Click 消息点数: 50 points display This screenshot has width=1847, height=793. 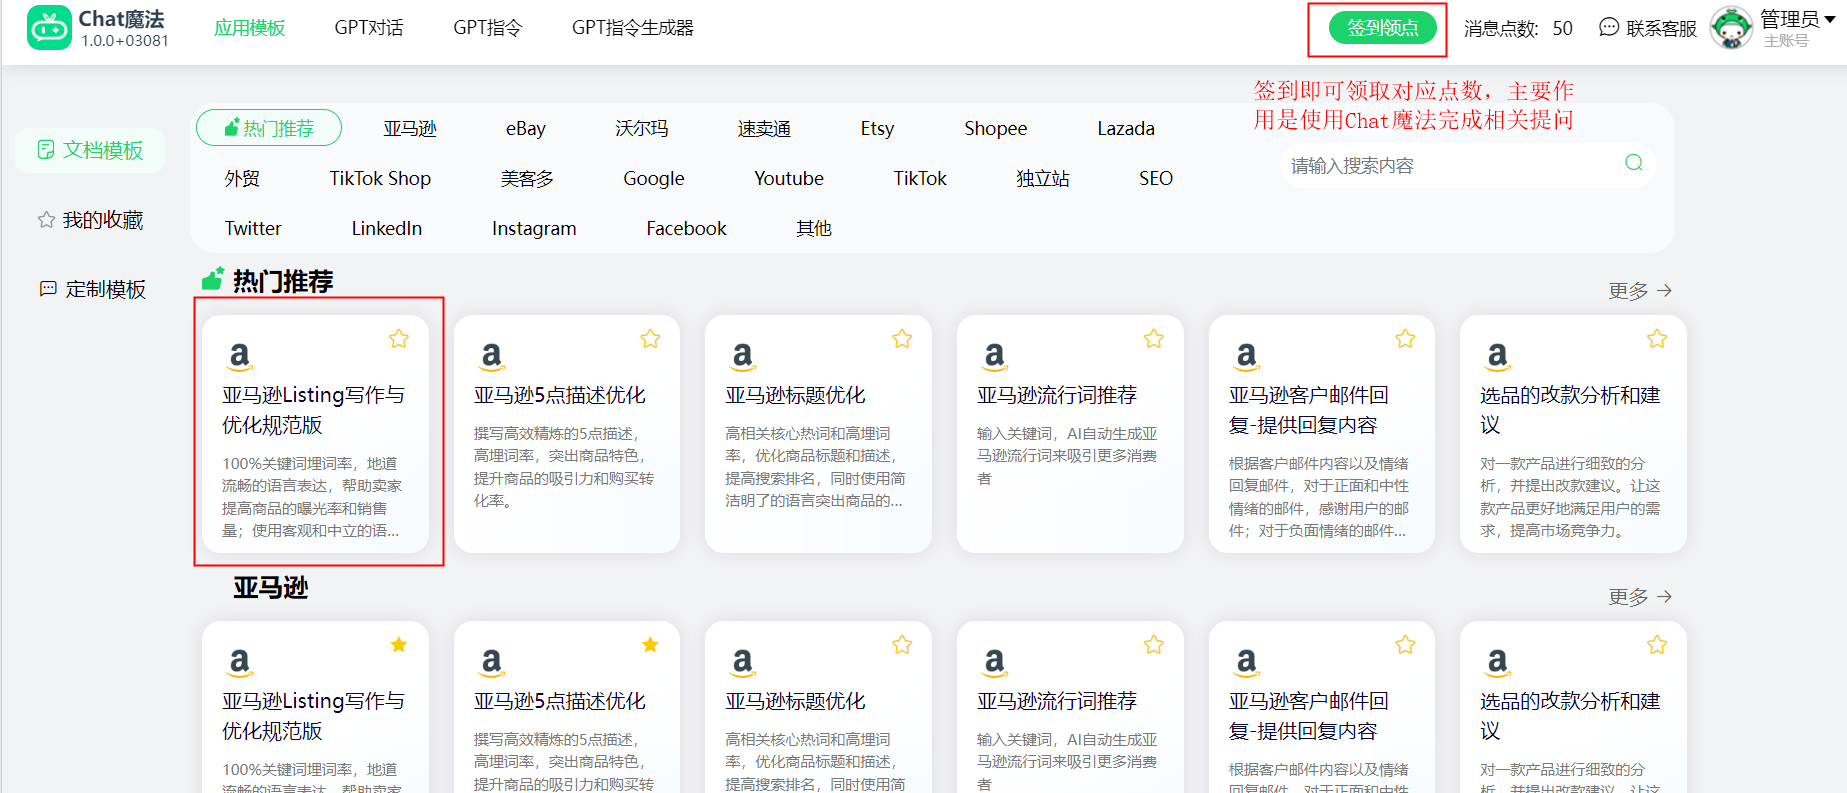pyautogui.click(x=1518, y=28)
